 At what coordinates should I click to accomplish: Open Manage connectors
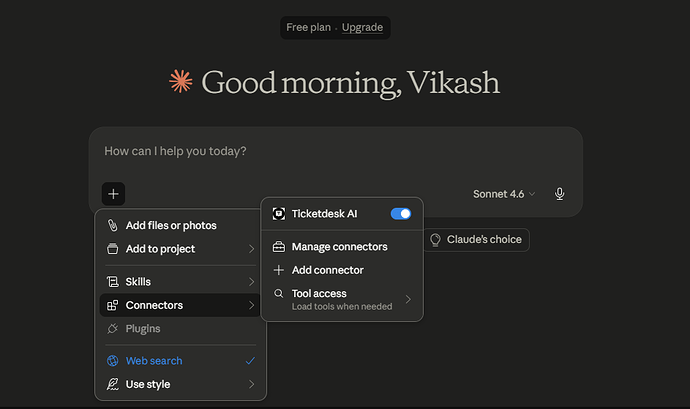[342, 247]
